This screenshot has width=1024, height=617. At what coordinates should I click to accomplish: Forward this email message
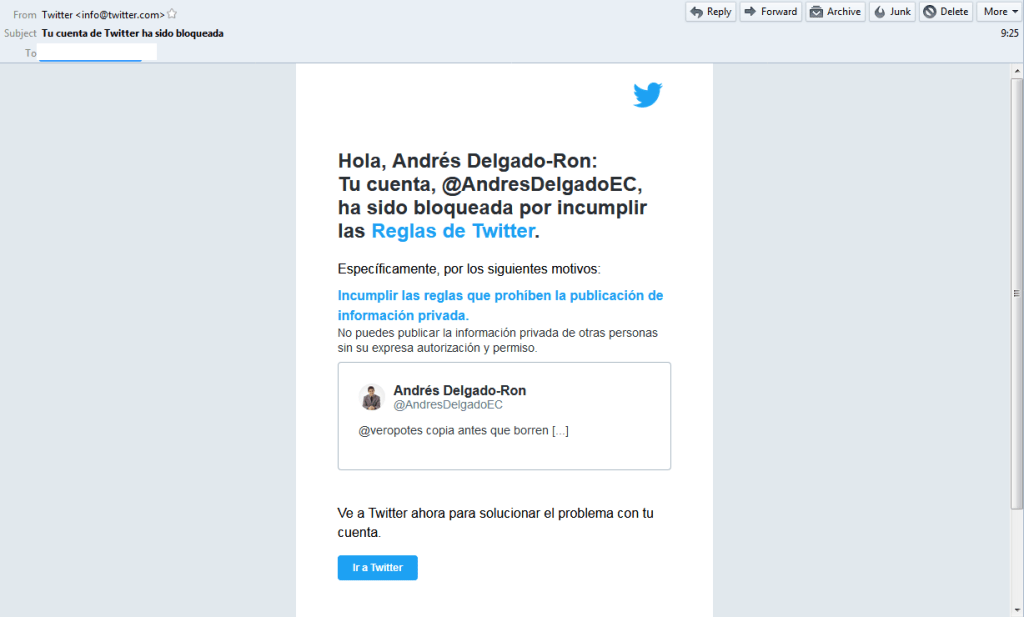[x=770, y=12]
